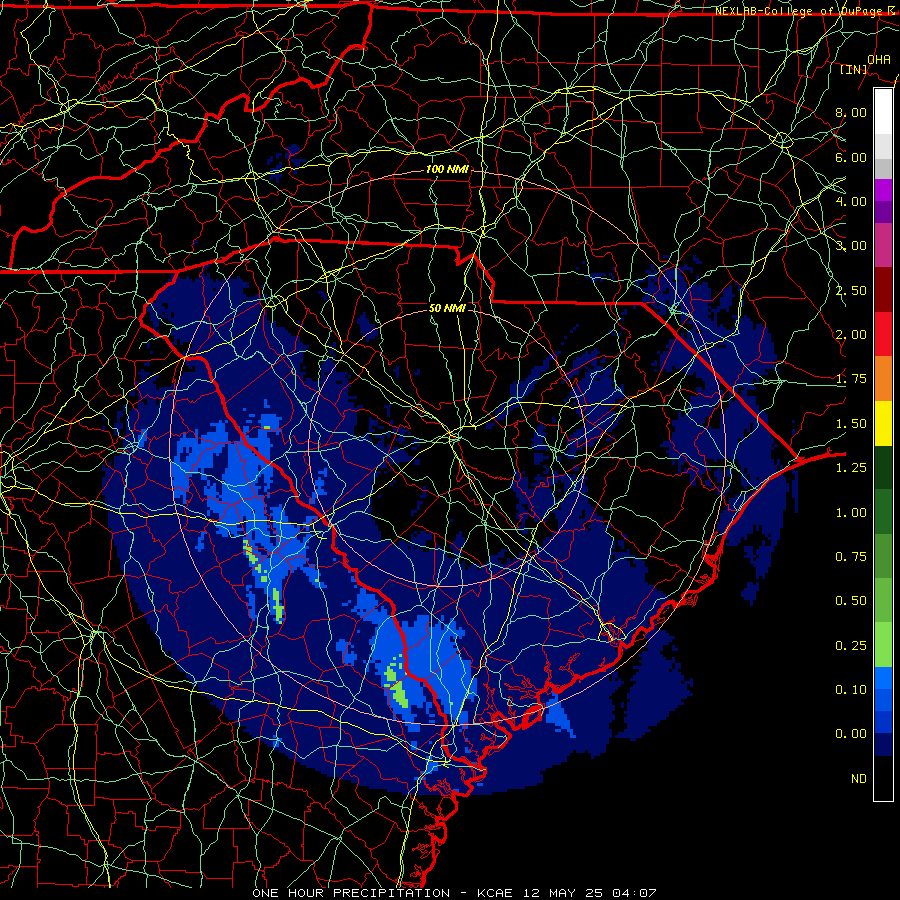Screen dimensions: 900x900
Task: Click the white color swatch in legend
Action: coord(883,112)
